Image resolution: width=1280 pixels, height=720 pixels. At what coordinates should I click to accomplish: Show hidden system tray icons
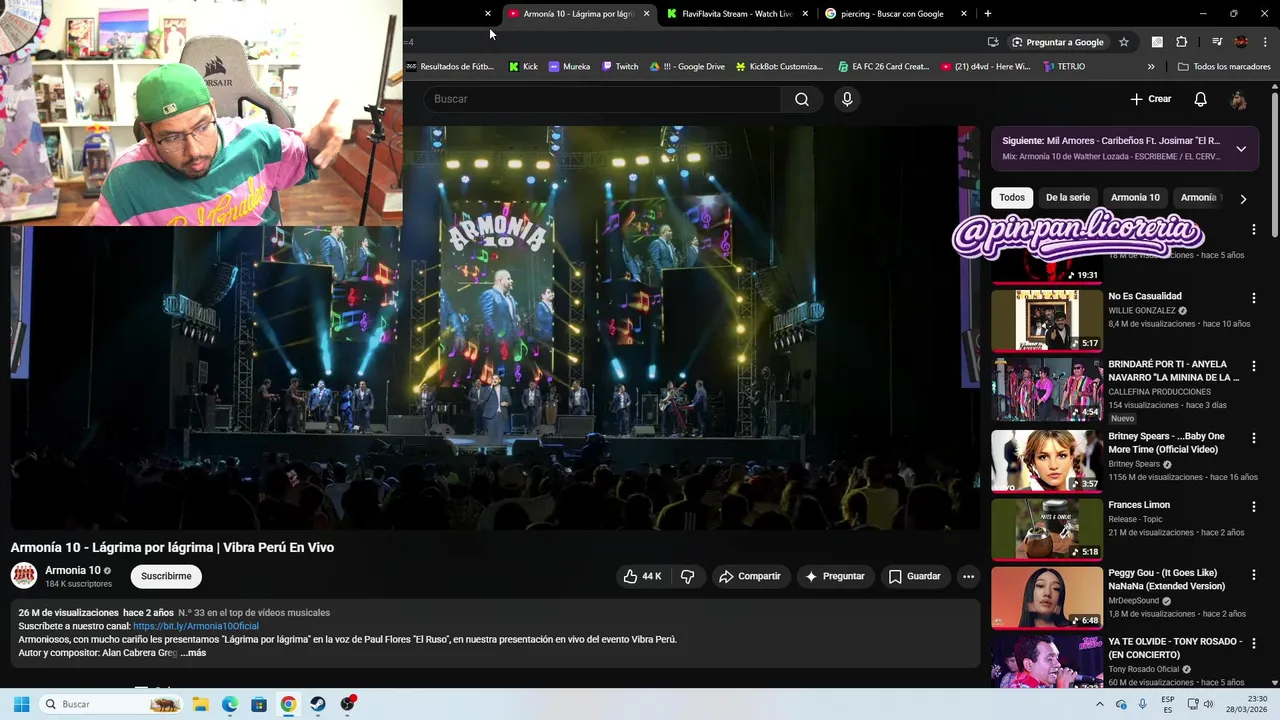(x=1099, y=704)
